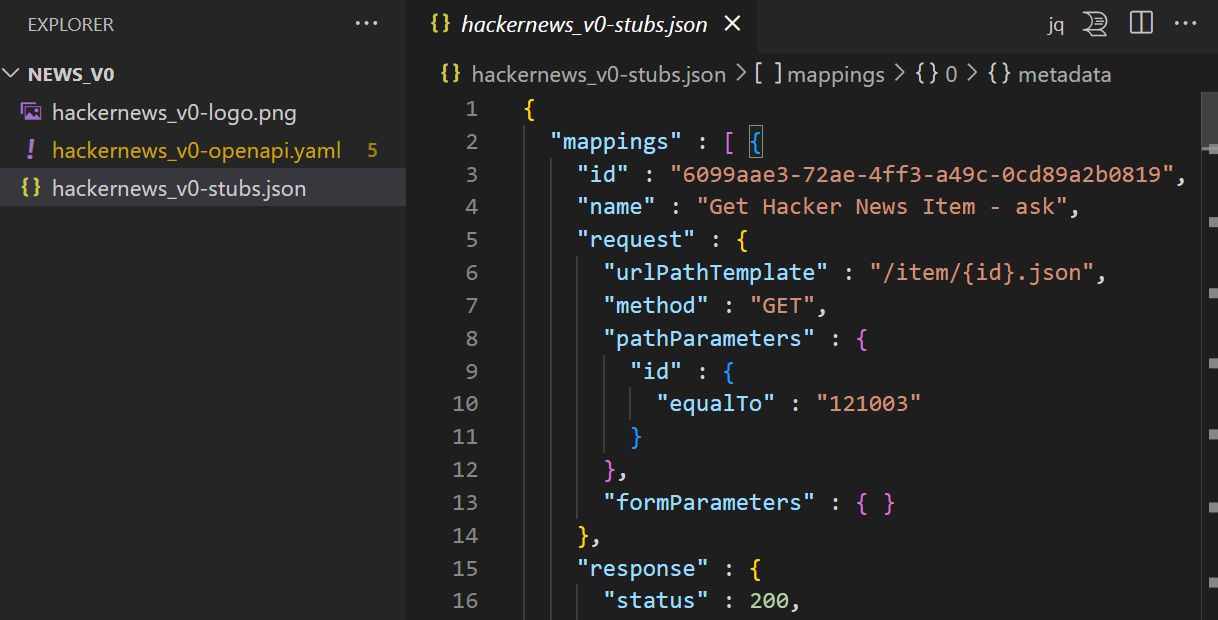The image size is (1218, 620).
Task: Click JSON braces icon beside stubs.json in explorer
Action: [x=31, y=188]
